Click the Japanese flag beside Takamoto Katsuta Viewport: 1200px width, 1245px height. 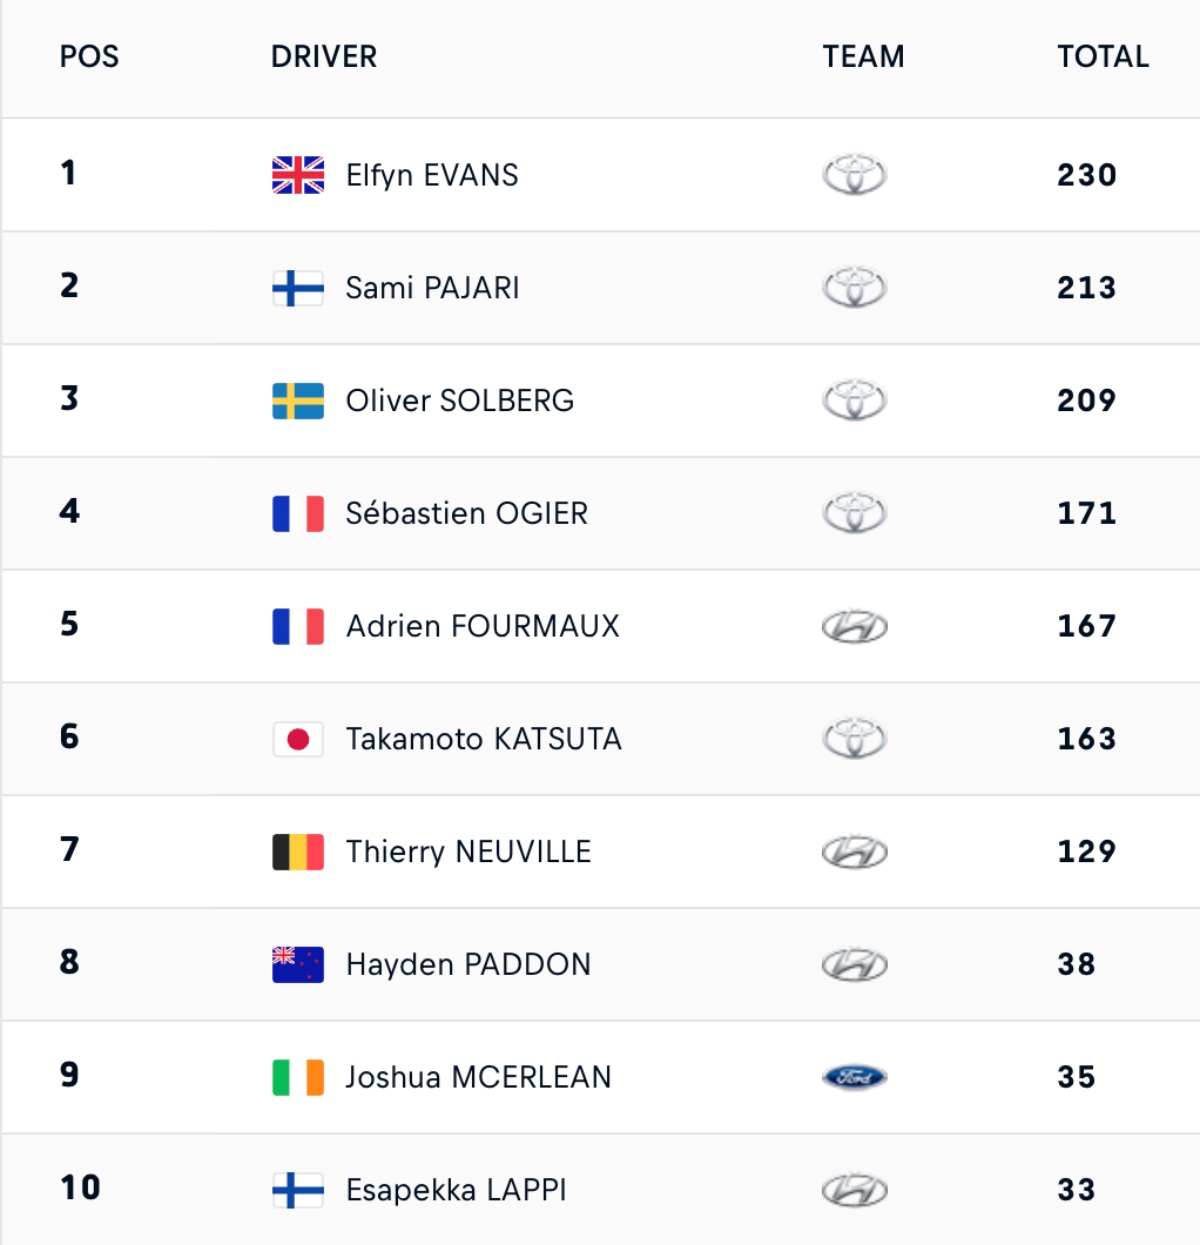[x=298, y=739]
